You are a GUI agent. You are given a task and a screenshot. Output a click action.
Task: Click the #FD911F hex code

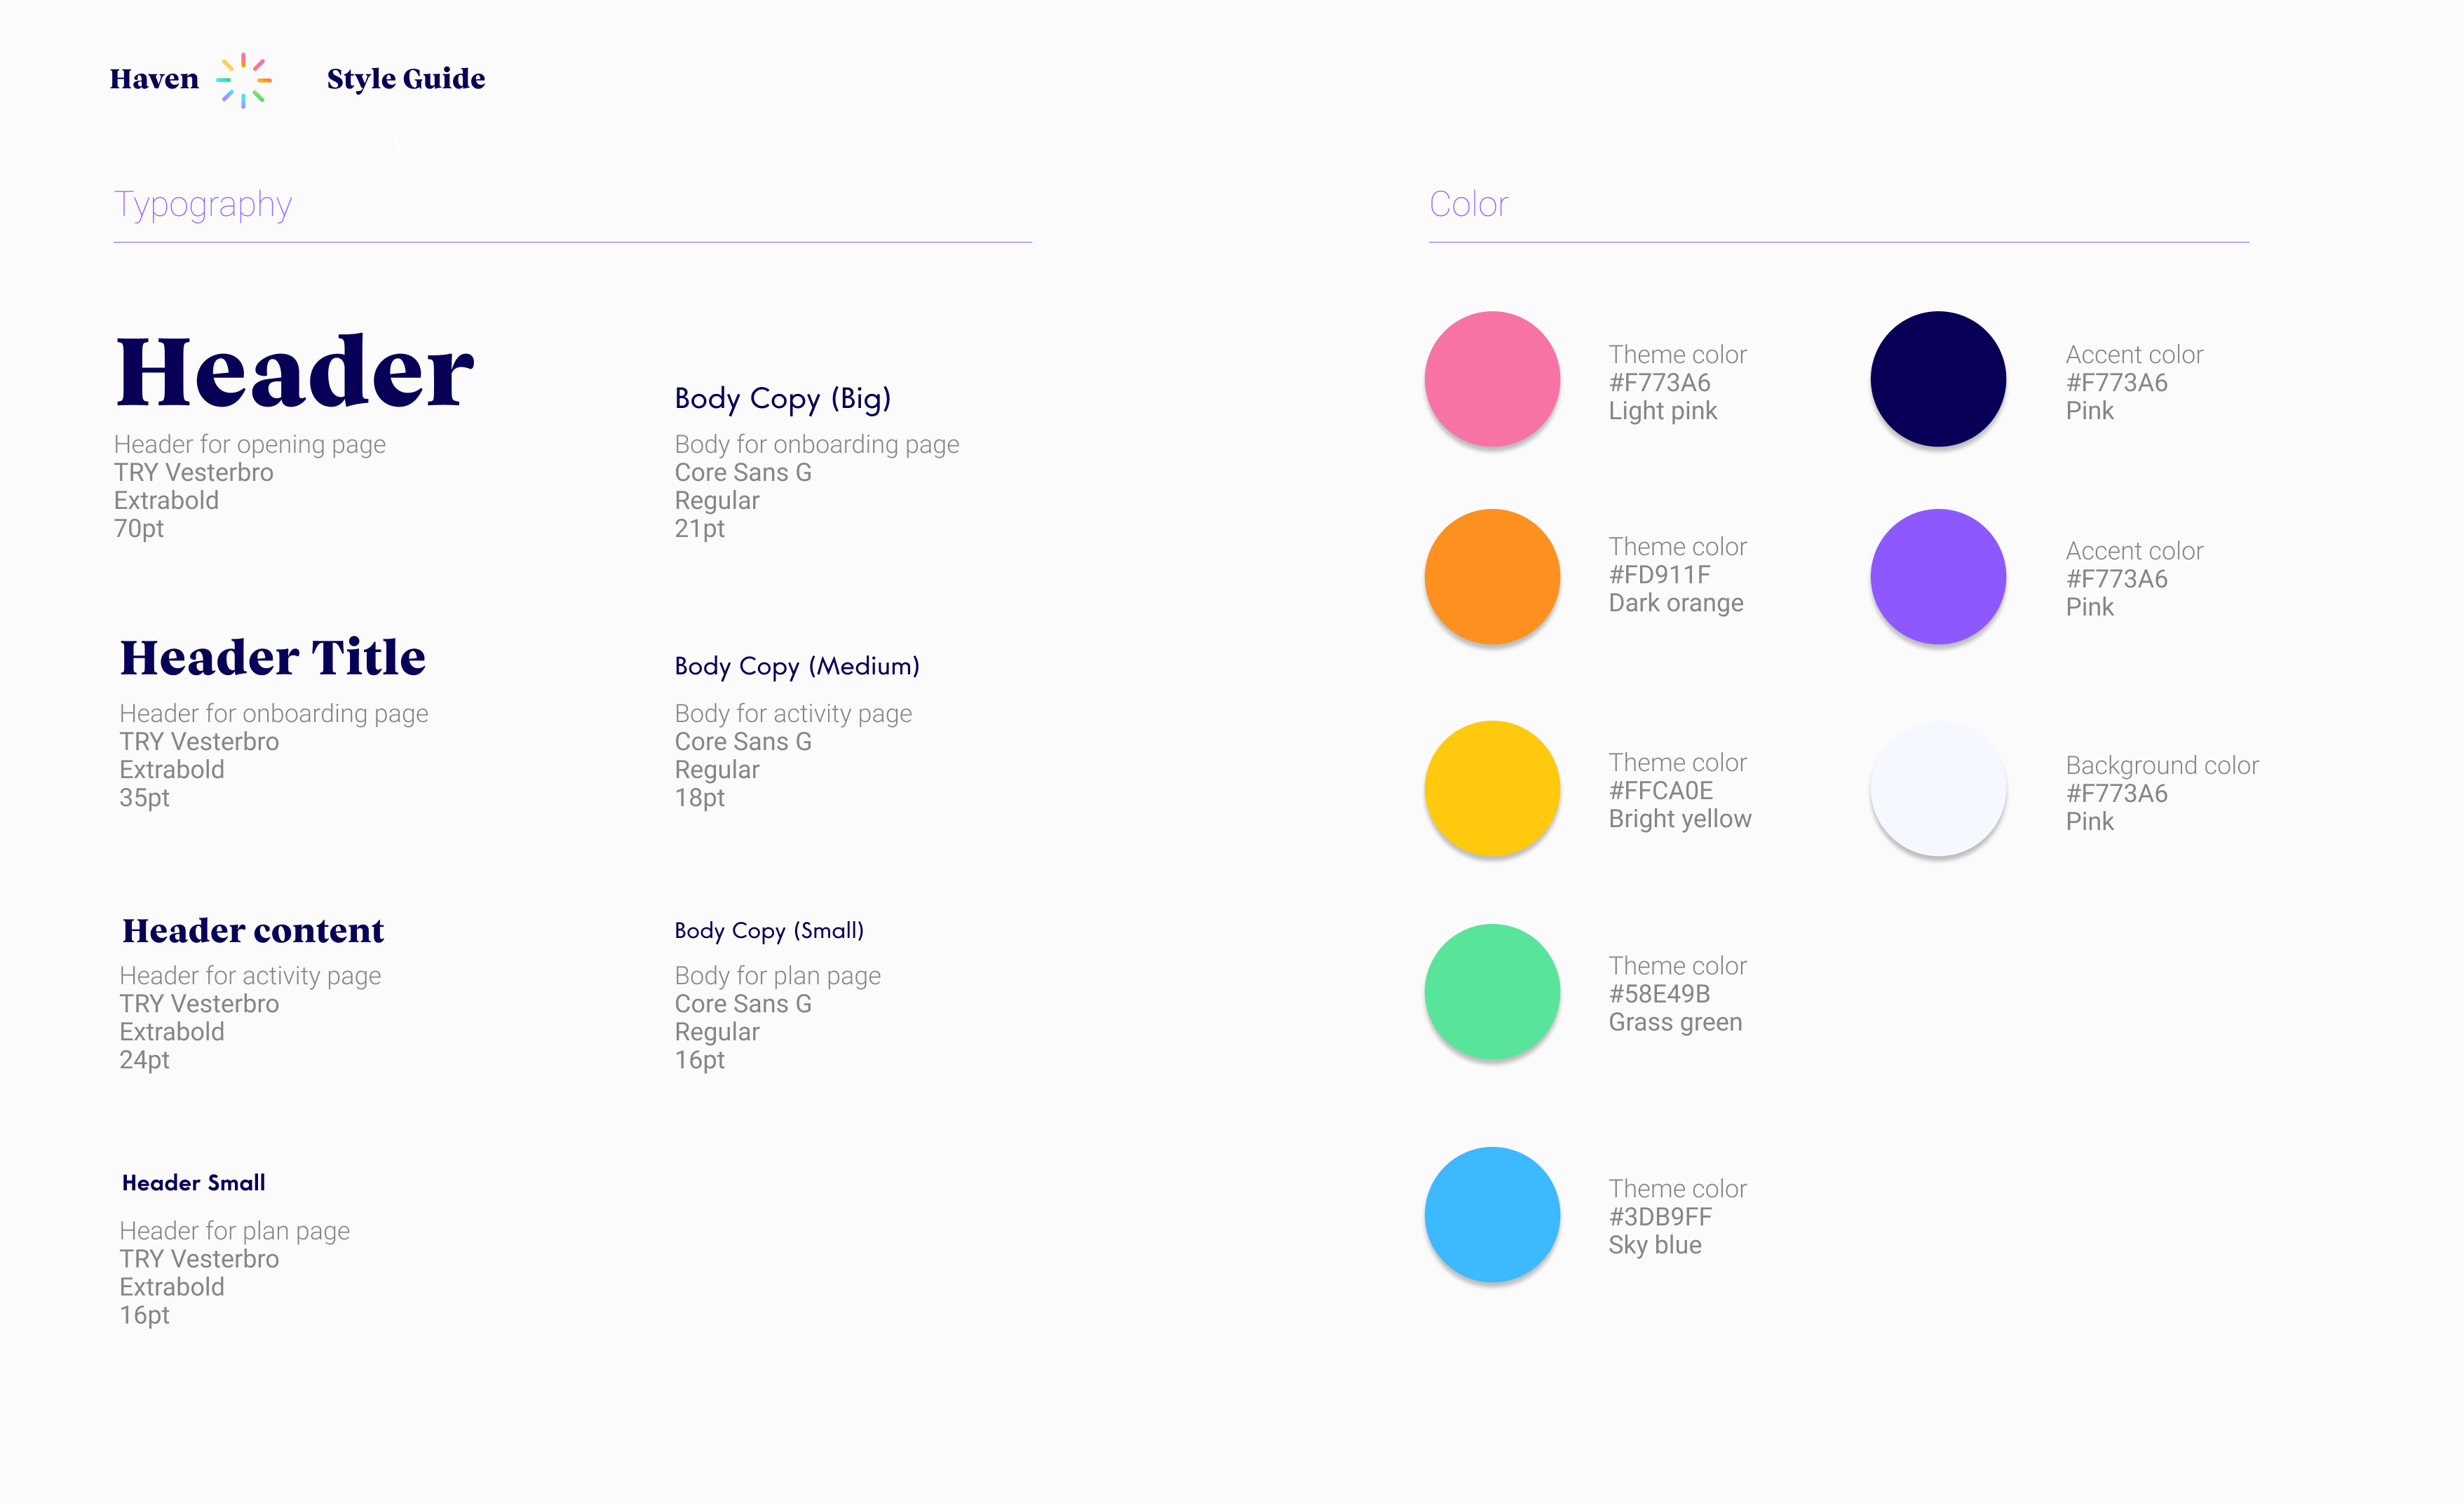tap(1660, 575)
